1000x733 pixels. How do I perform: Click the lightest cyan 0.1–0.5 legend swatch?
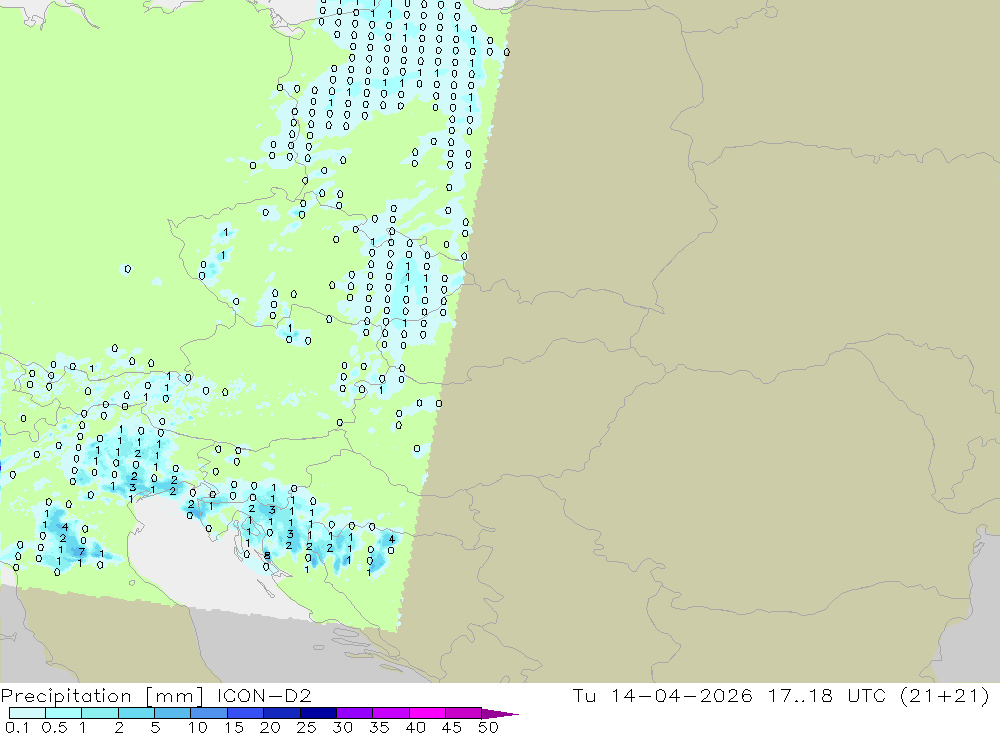point(27,713)
